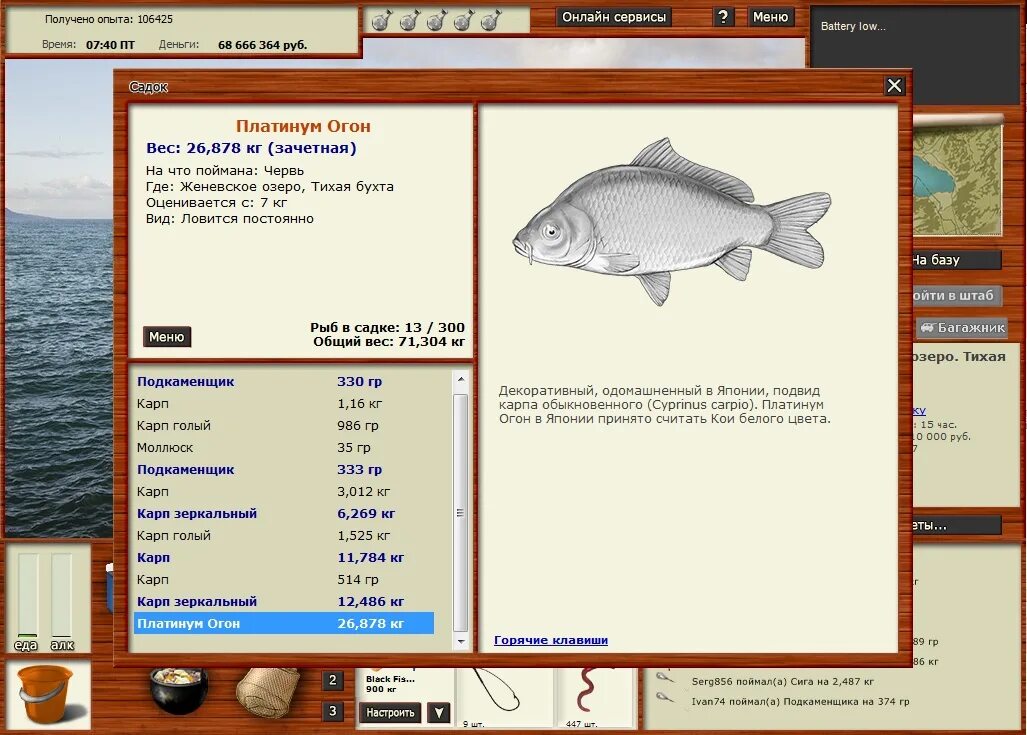
Task: Click the Battery low notification
Action: click(x=853, y=26)
